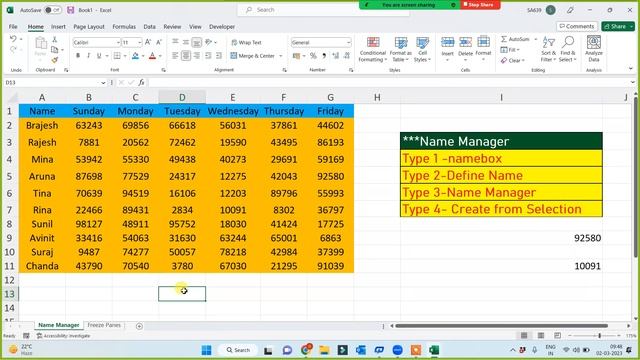Viewport: 640px width, 360px height.
Task: Expand AutoSum dropdown arrow
Action: click(x=536, y=39)
